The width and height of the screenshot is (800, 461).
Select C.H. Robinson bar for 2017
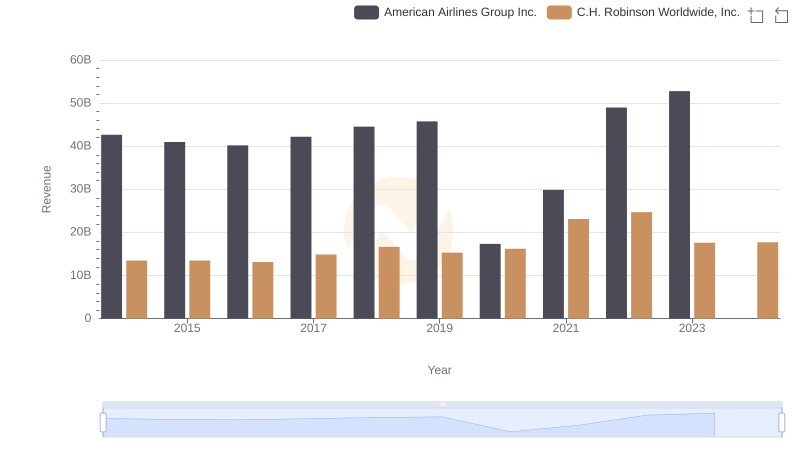(x=326, y=287)
